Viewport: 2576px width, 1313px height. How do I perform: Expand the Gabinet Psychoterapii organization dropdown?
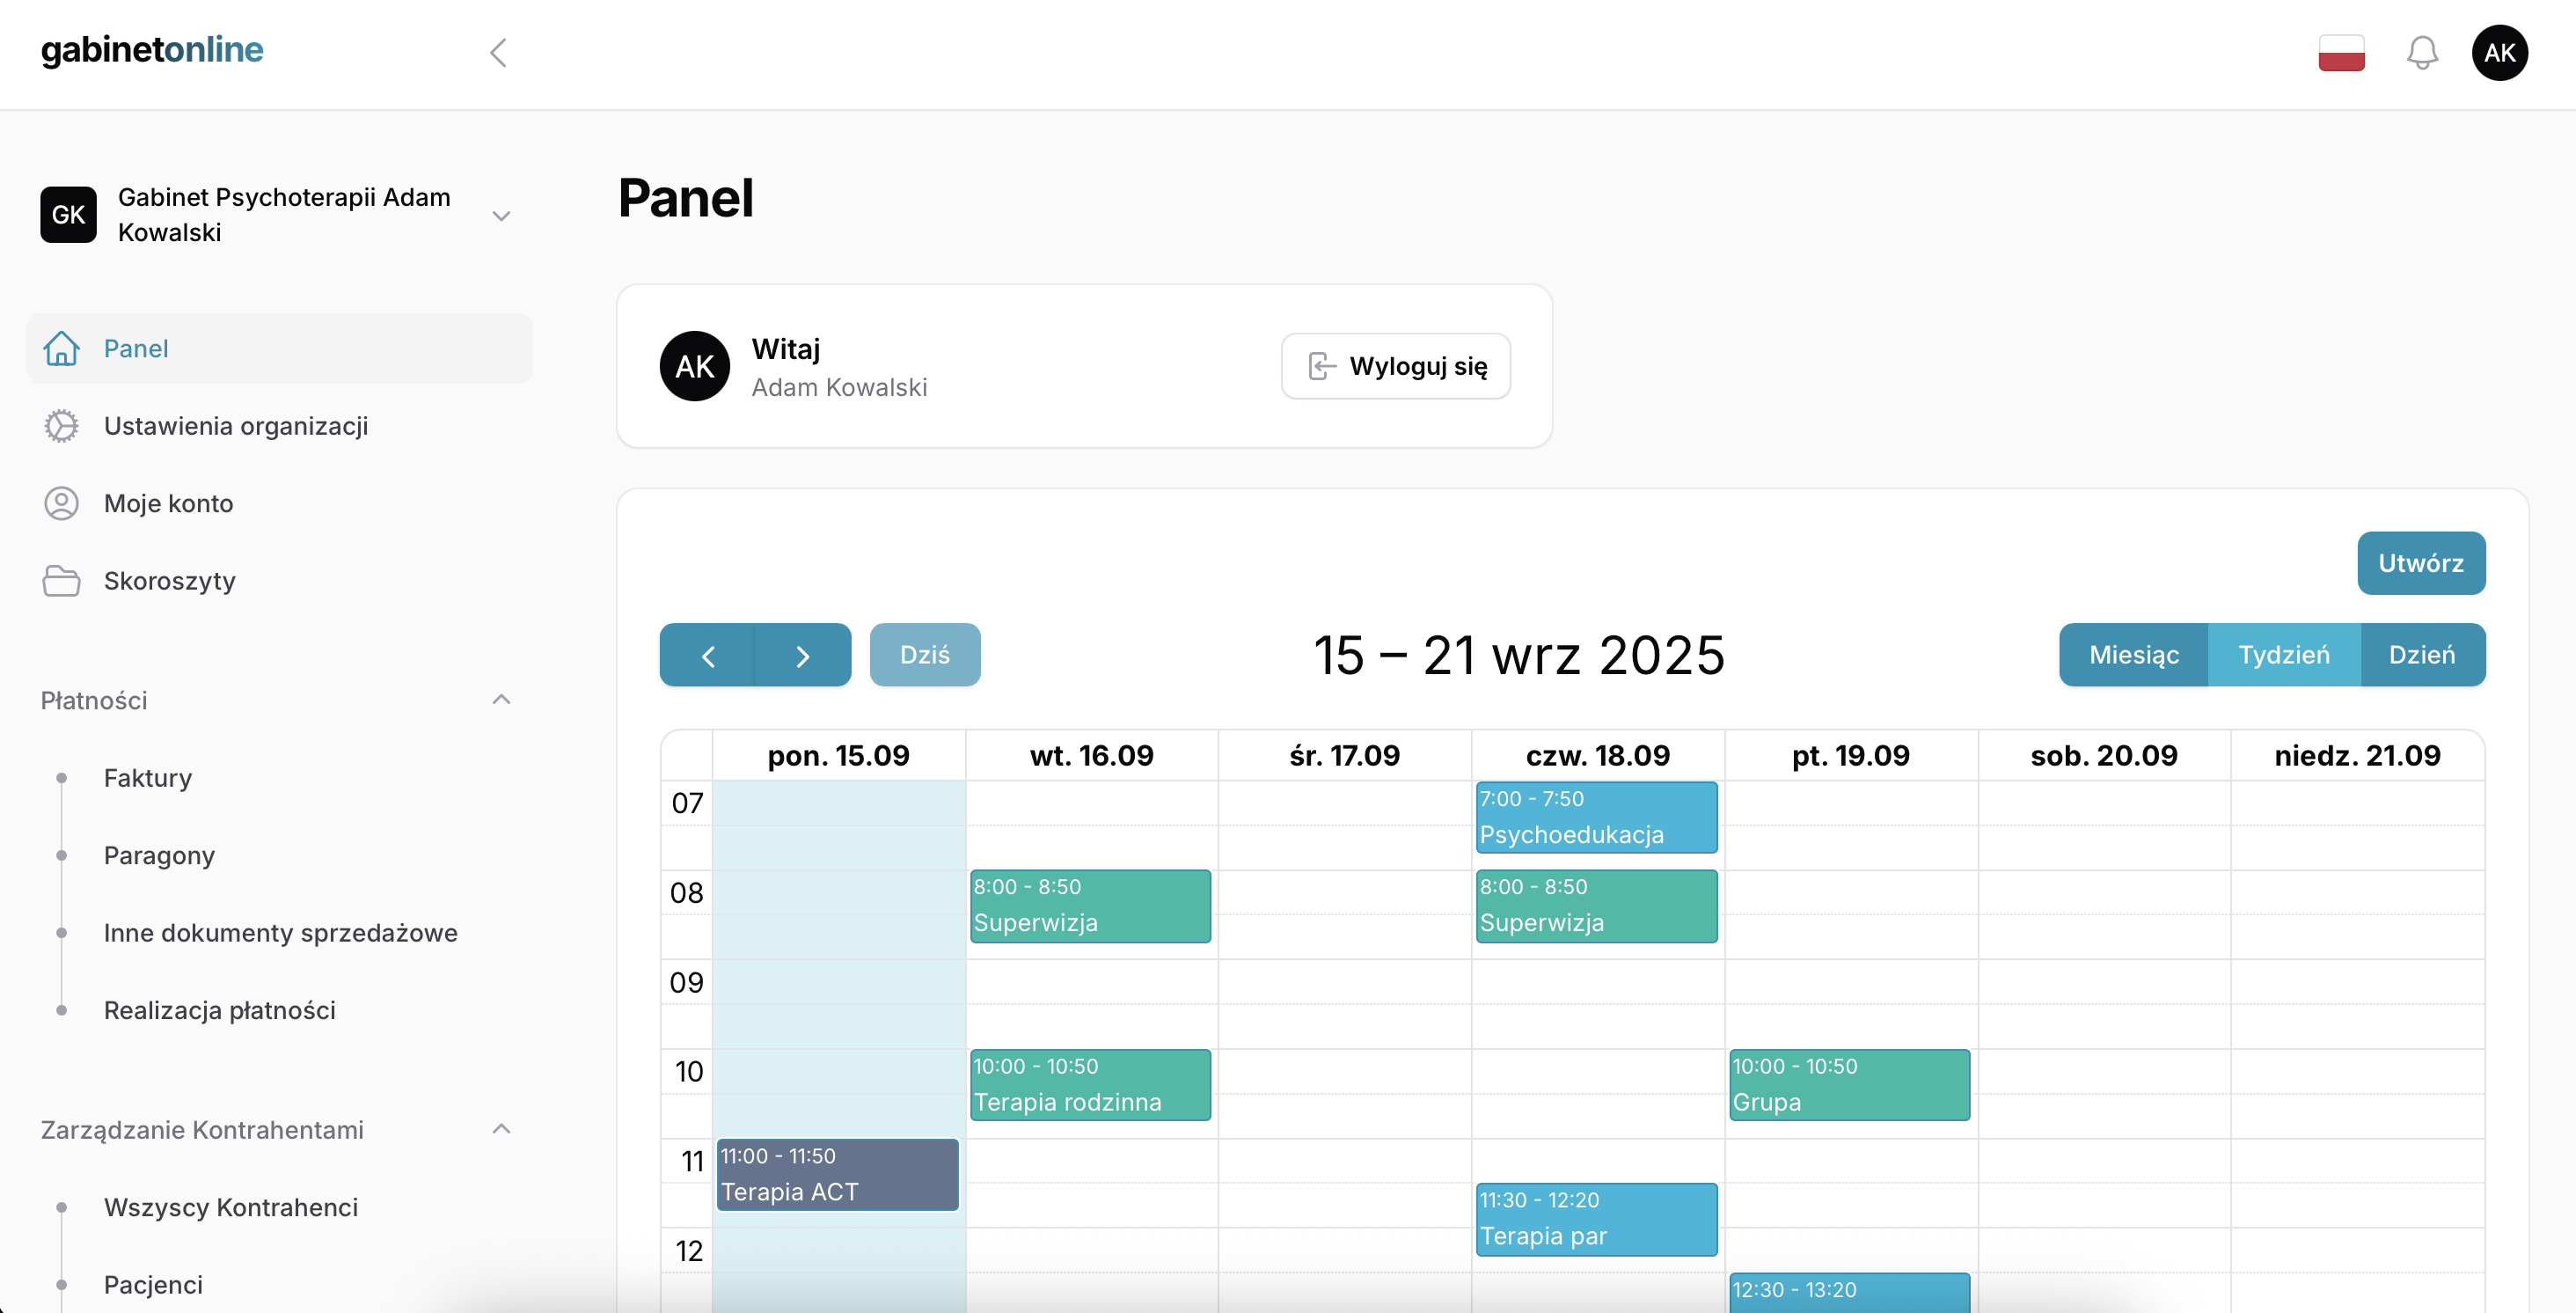(x=501, y=215)
